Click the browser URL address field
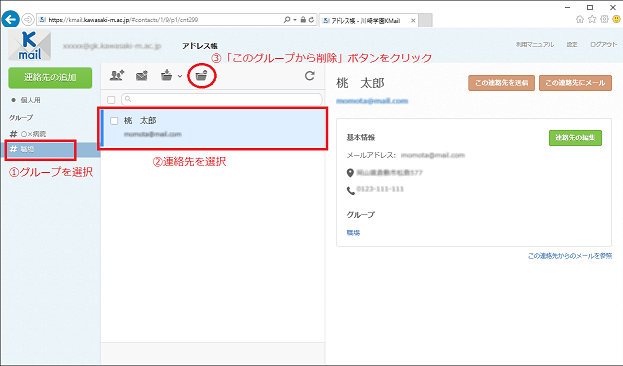The width and height of the screenshot is (623, 366). [x=159, y=19]
